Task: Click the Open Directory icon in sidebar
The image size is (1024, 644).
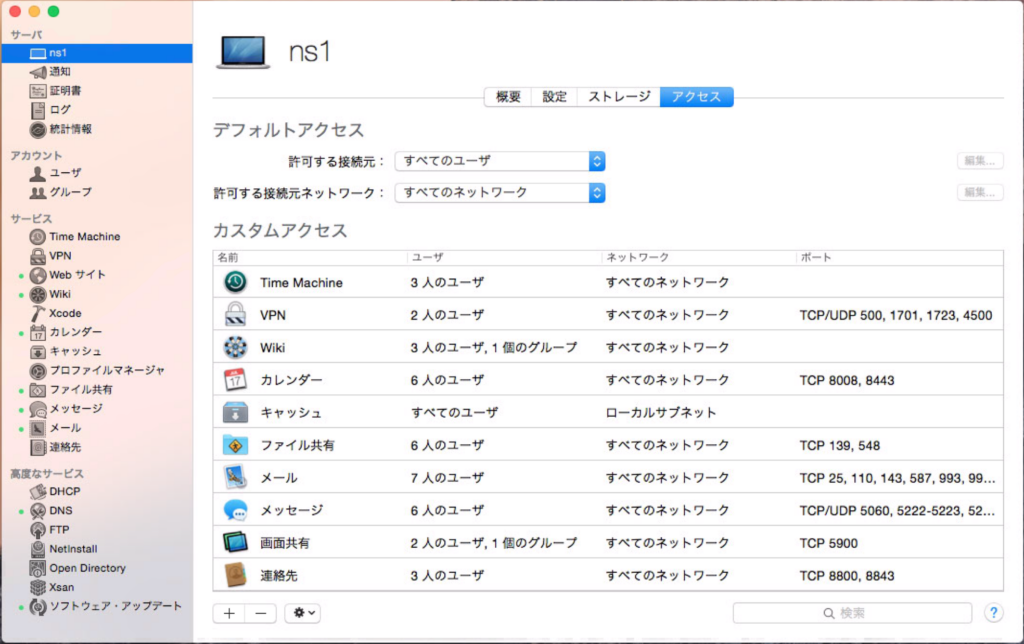Action: coord(38,568)
